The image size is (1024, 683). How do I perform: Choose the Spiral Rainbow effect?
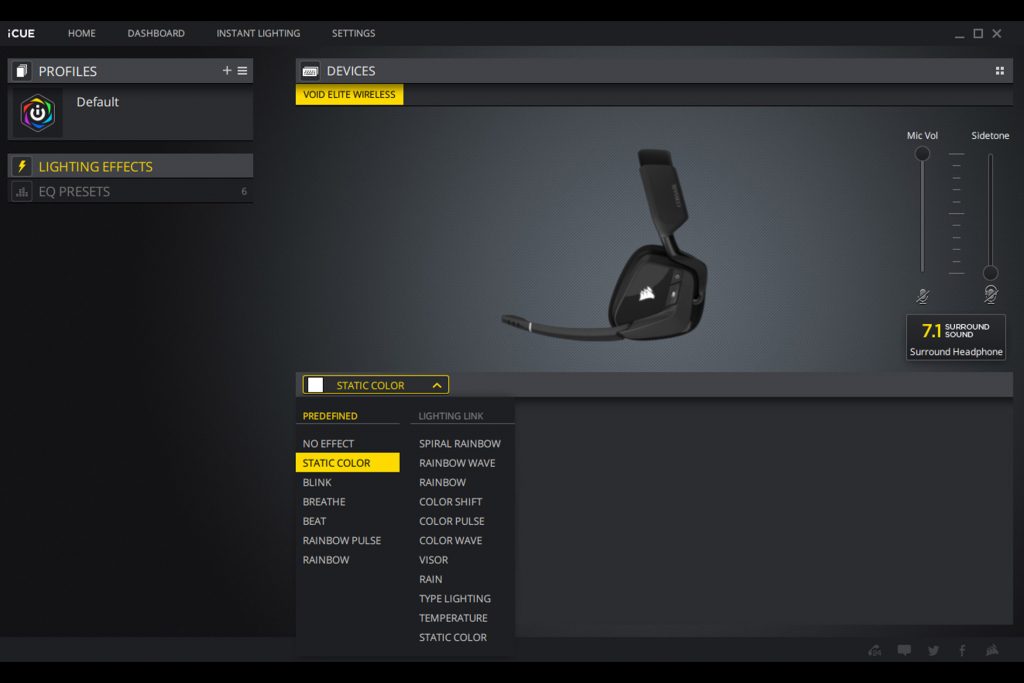(x=460, y=443)
